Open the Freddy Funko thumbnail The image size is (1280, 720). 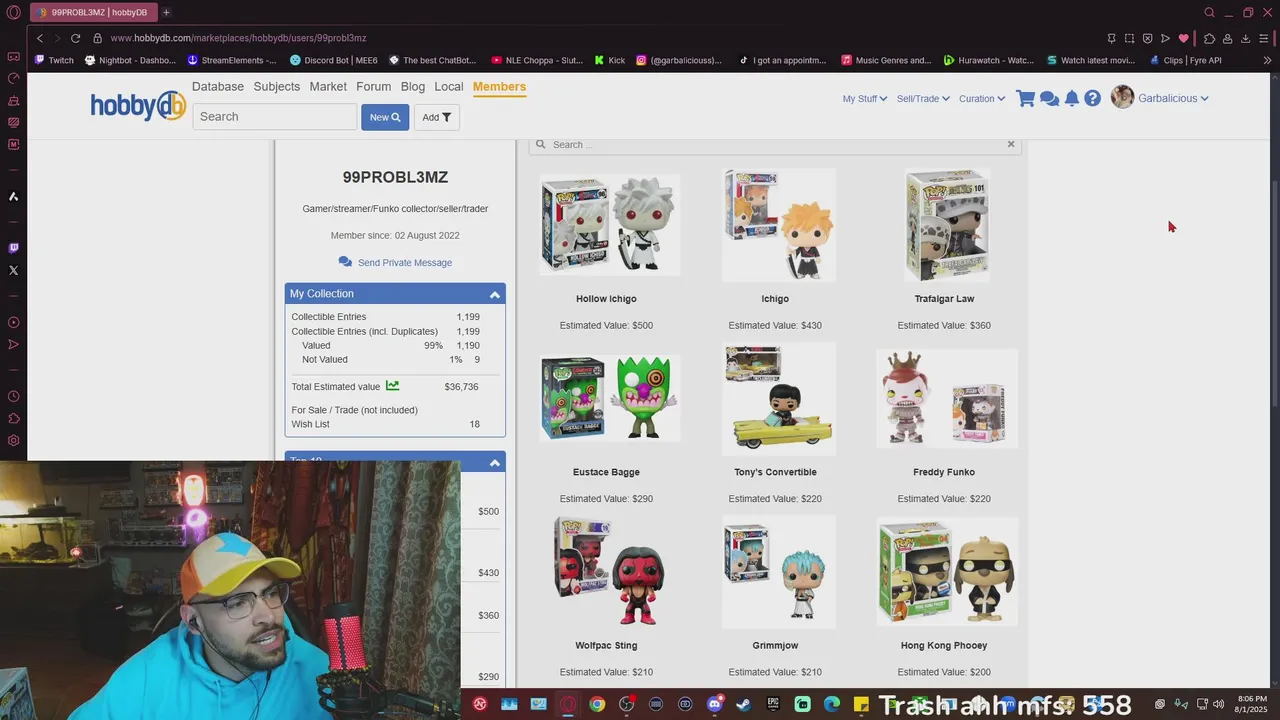tap(946, 398)
